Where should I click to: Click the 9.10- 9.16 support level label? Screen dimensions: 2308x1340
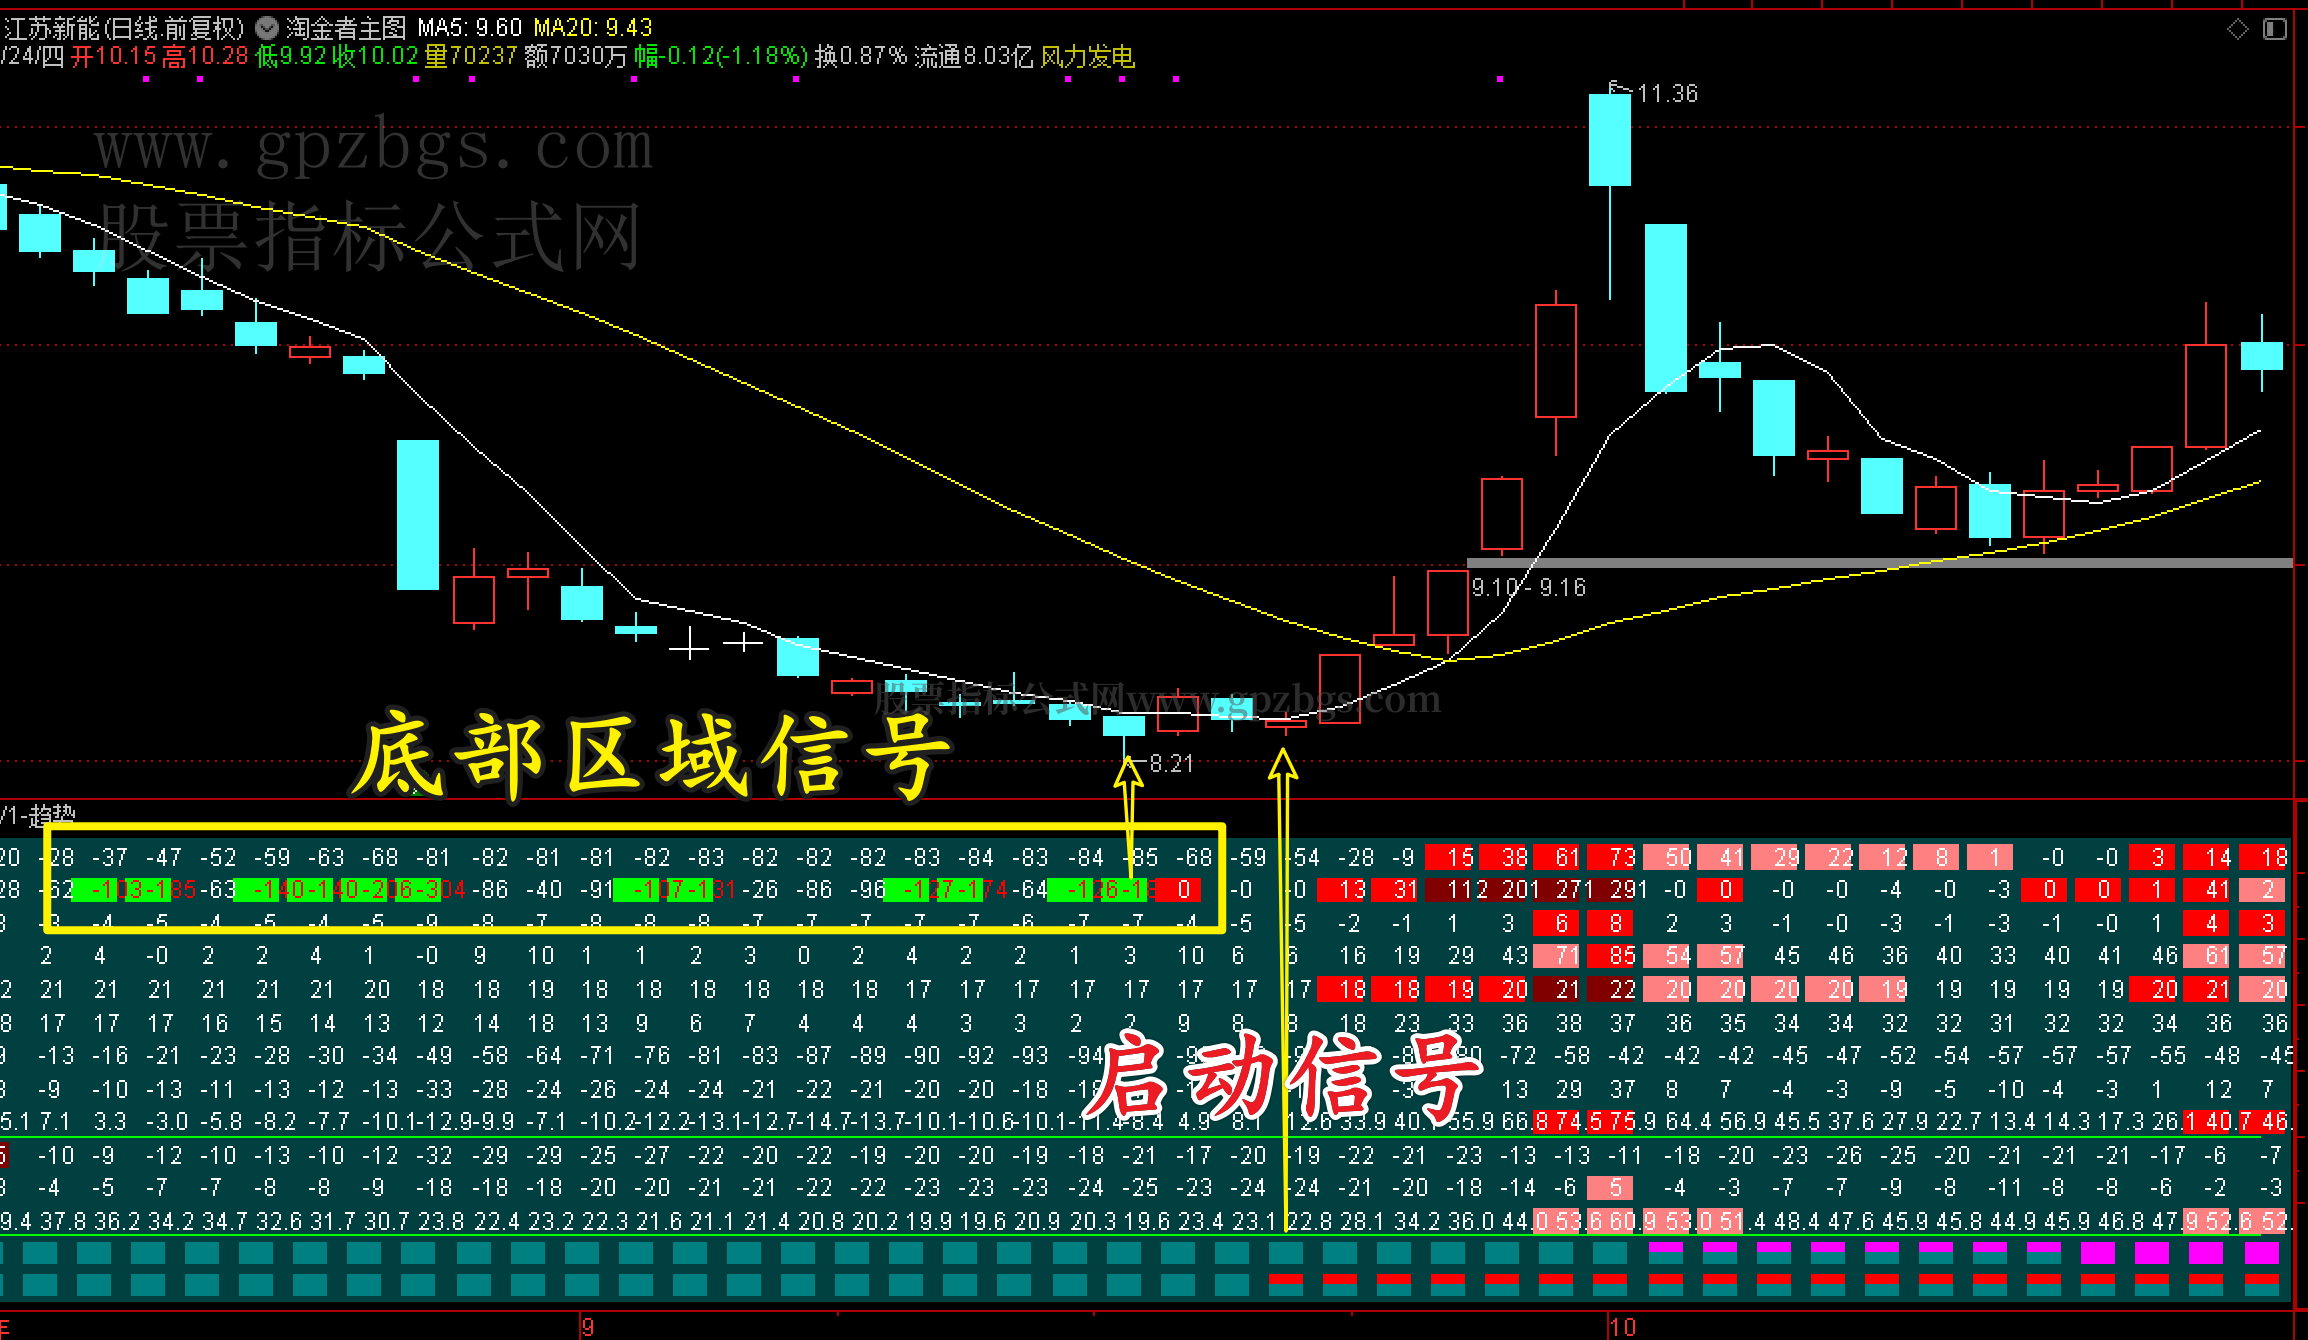1529,588
